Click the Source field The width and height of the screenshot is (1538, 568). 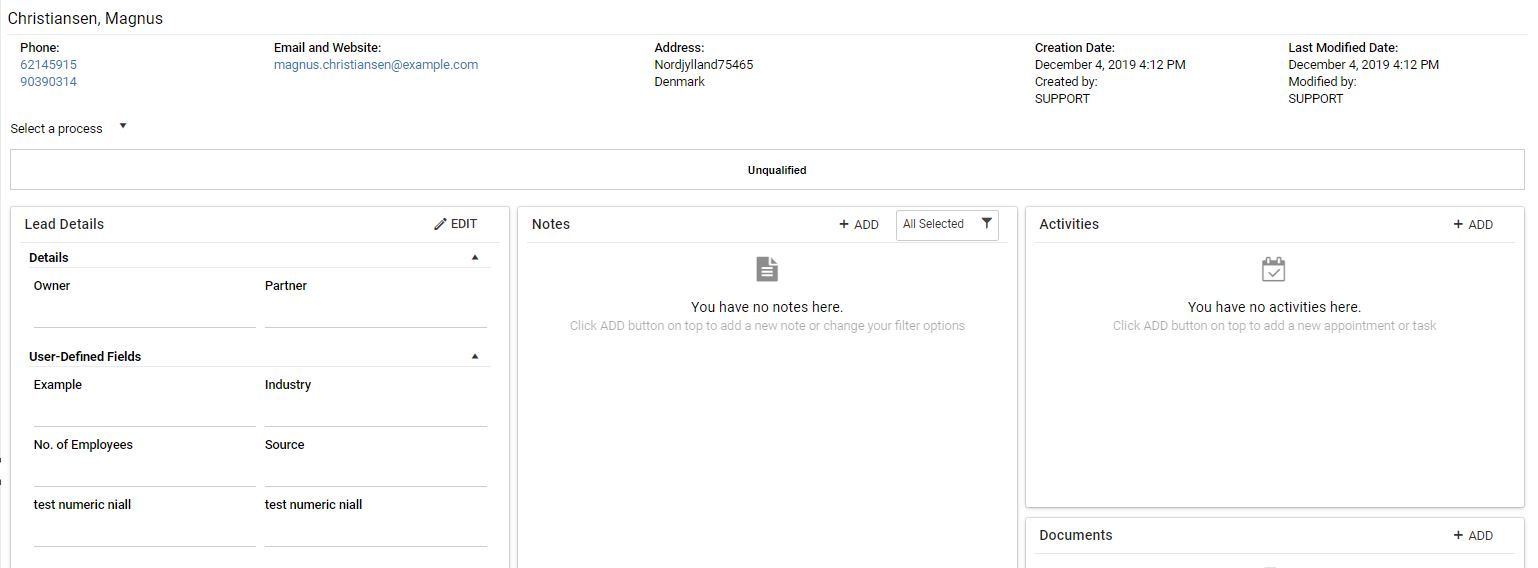[x=375, y=473]
